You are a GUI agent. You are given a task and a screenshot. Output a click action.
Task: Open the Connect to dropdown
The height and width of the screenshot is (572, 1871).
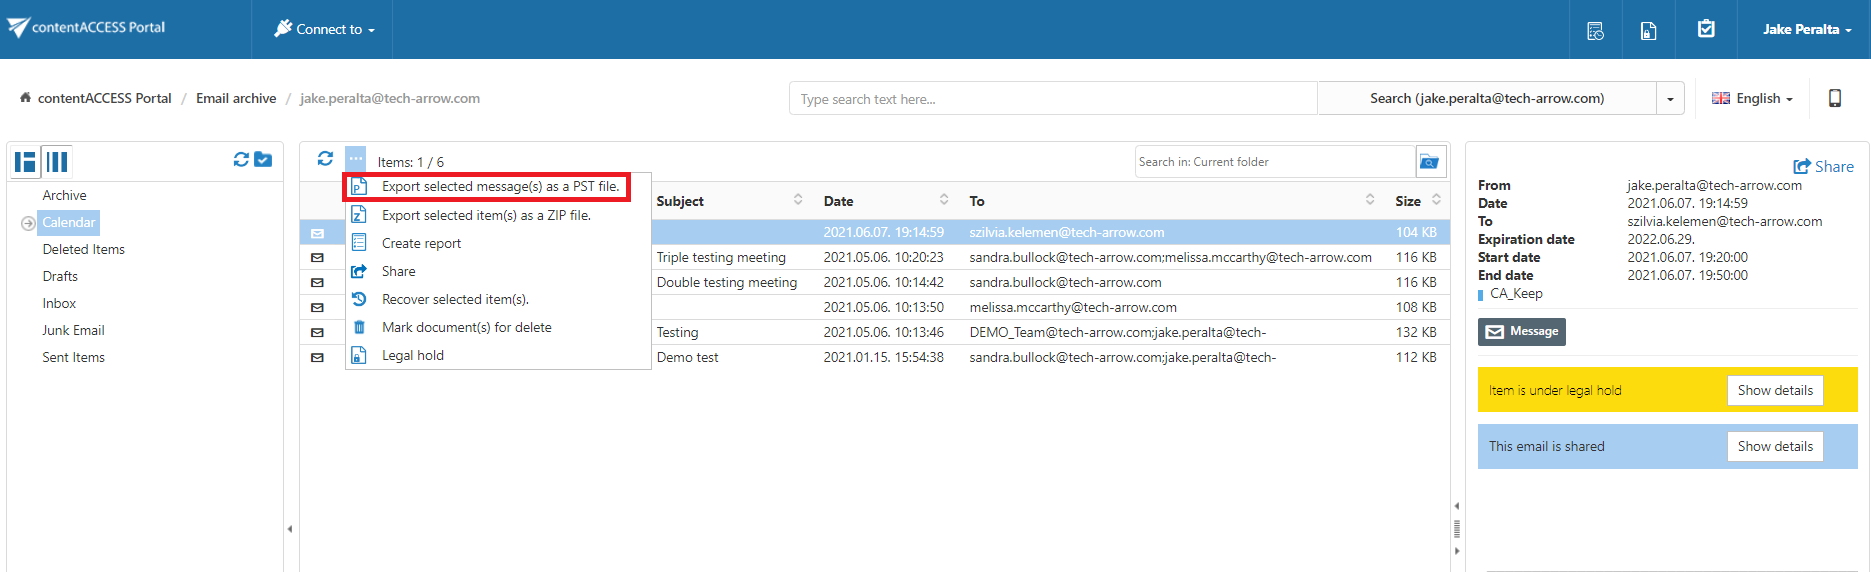pos(325,30)
